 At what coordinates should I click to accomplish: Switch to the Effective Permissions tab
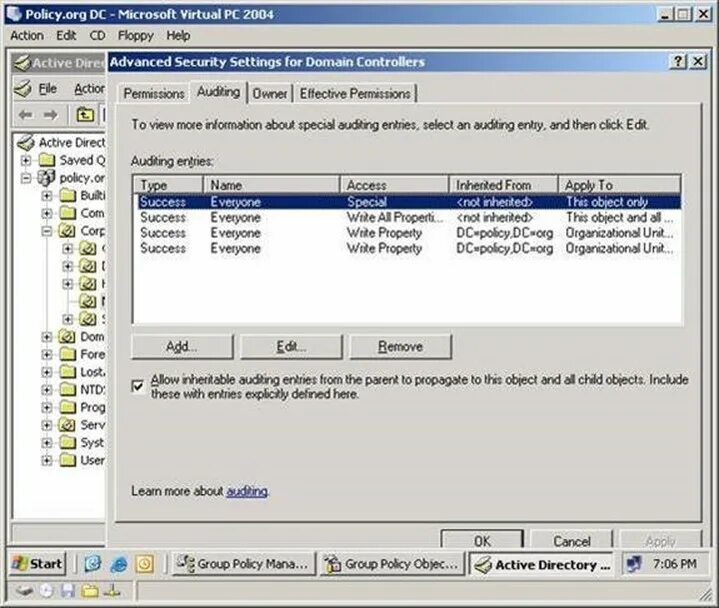pos(355,94)
